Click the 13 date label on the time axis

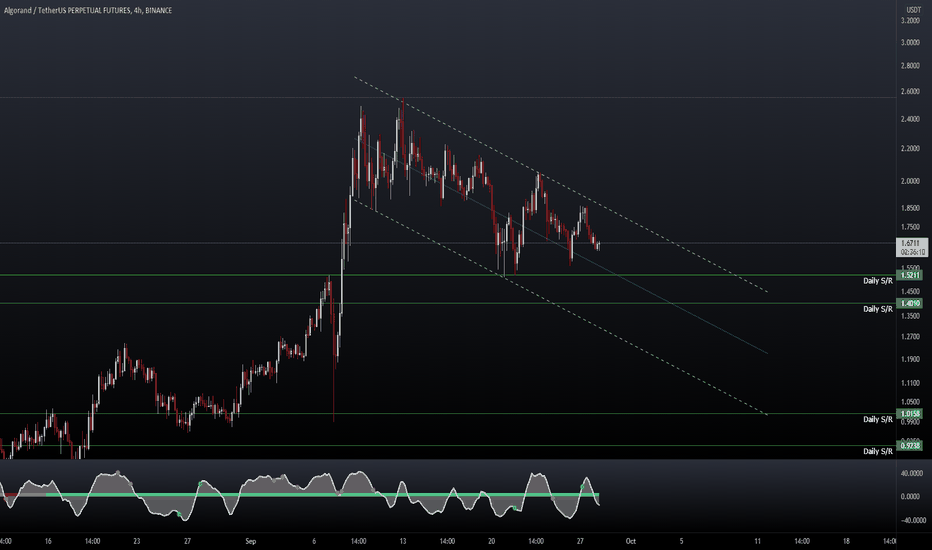(402, 542)
